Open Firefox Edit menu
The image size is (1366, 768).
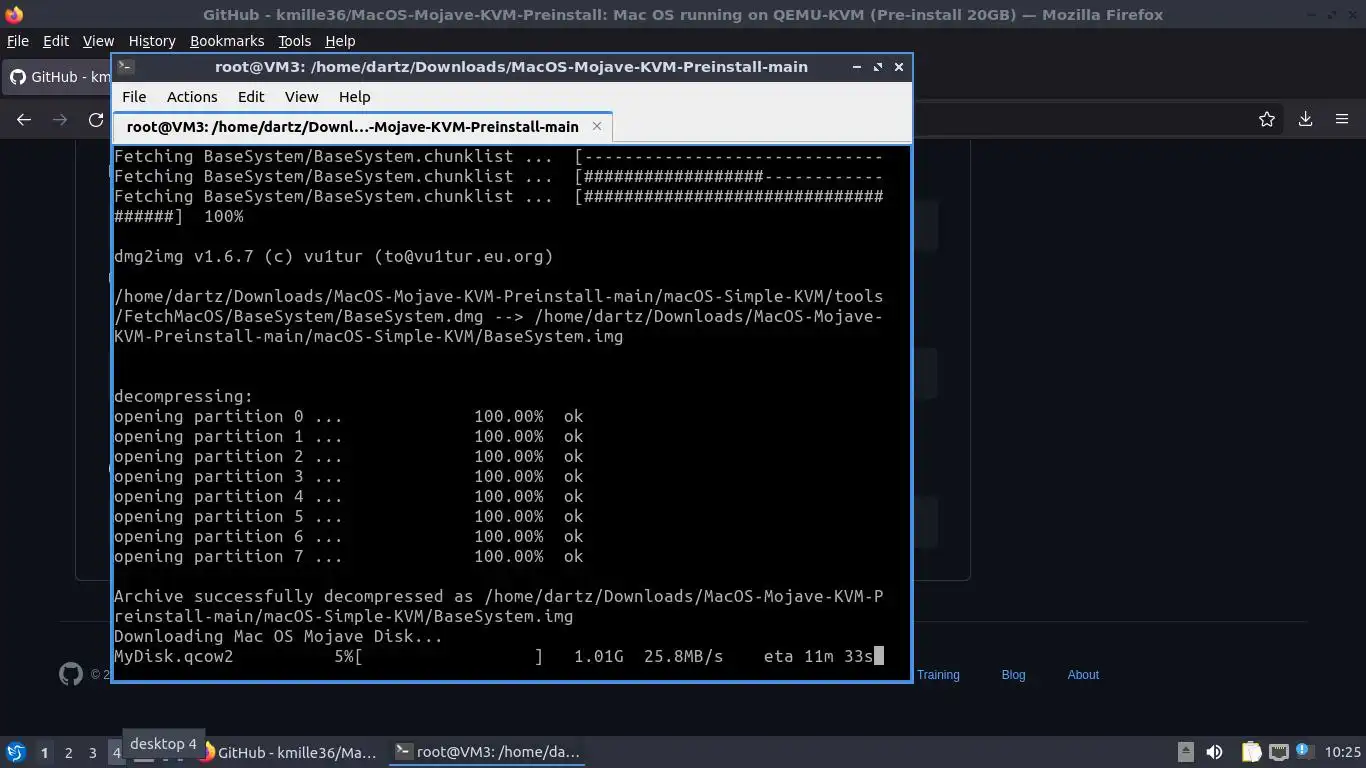click(56, 41)
